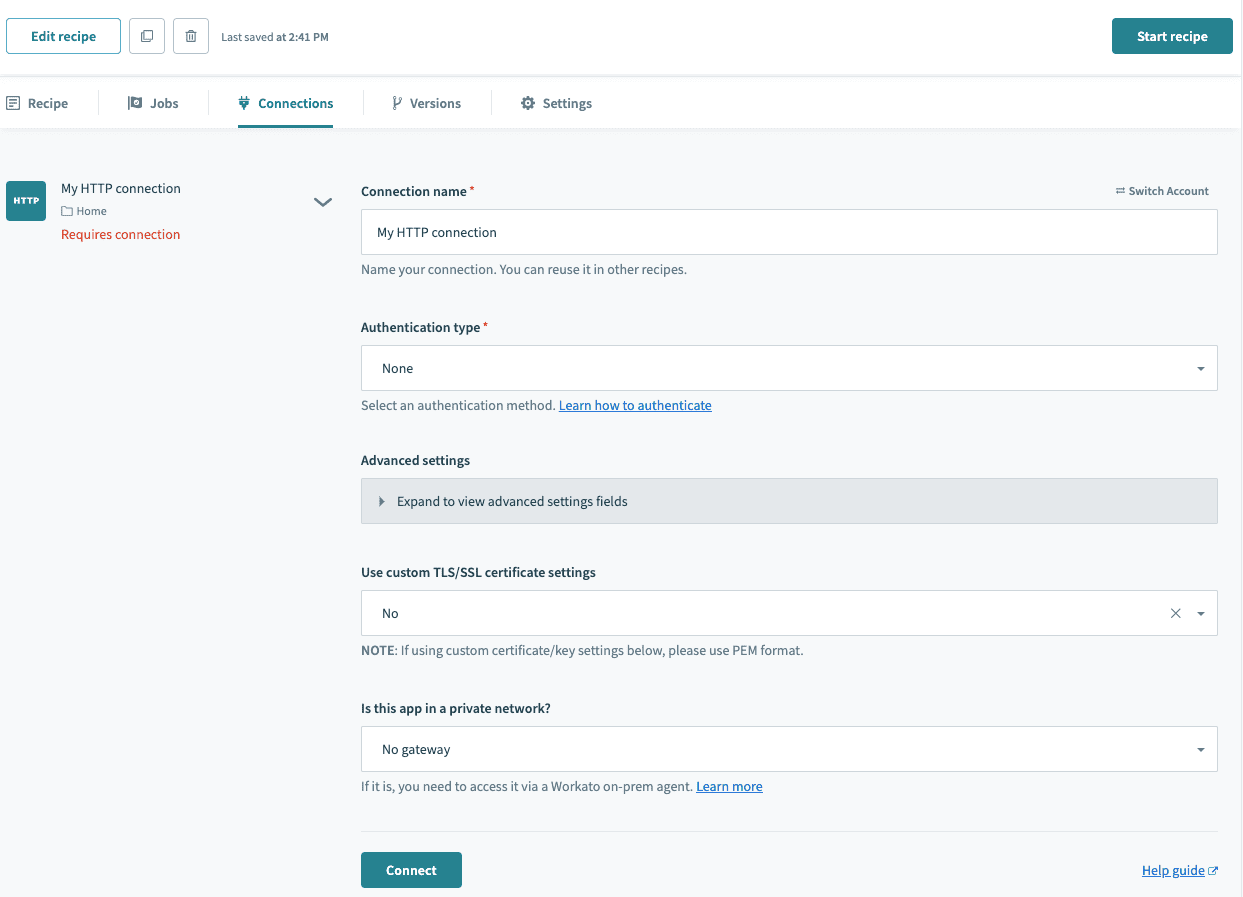Click the Recipe list icon
This screenshot has width=1243, height=897.
[x=12, y=102]
